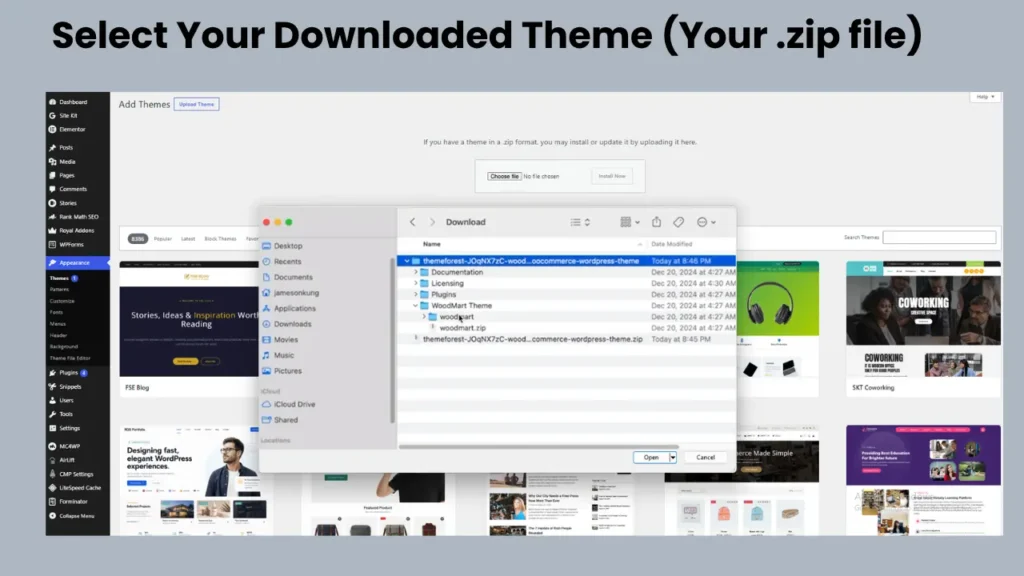Open the list view options icon
The image size is (1024, 576).
click(x=580, y=222)
